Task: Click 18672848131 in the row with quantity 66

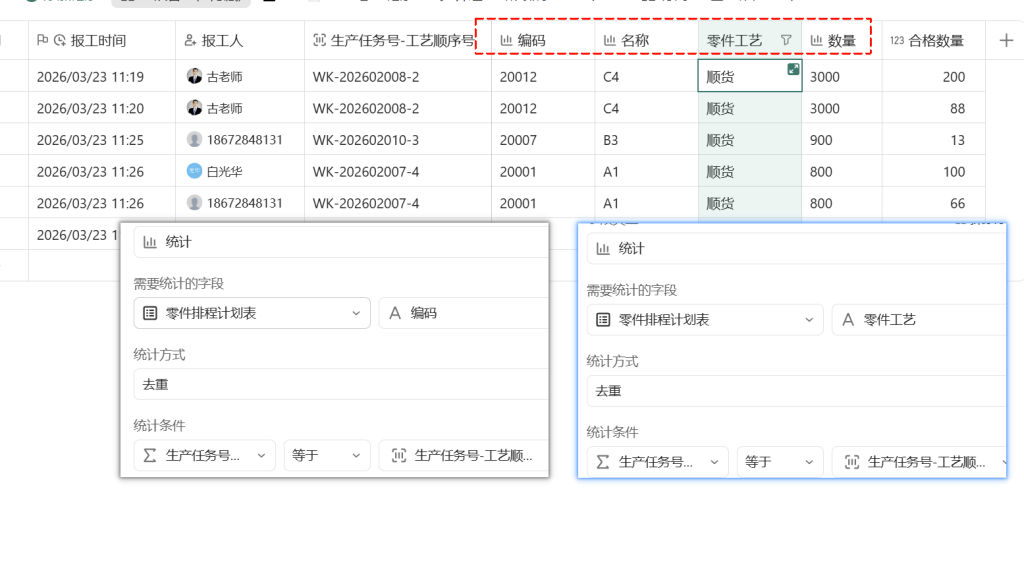Action: (x=244, y=203)
